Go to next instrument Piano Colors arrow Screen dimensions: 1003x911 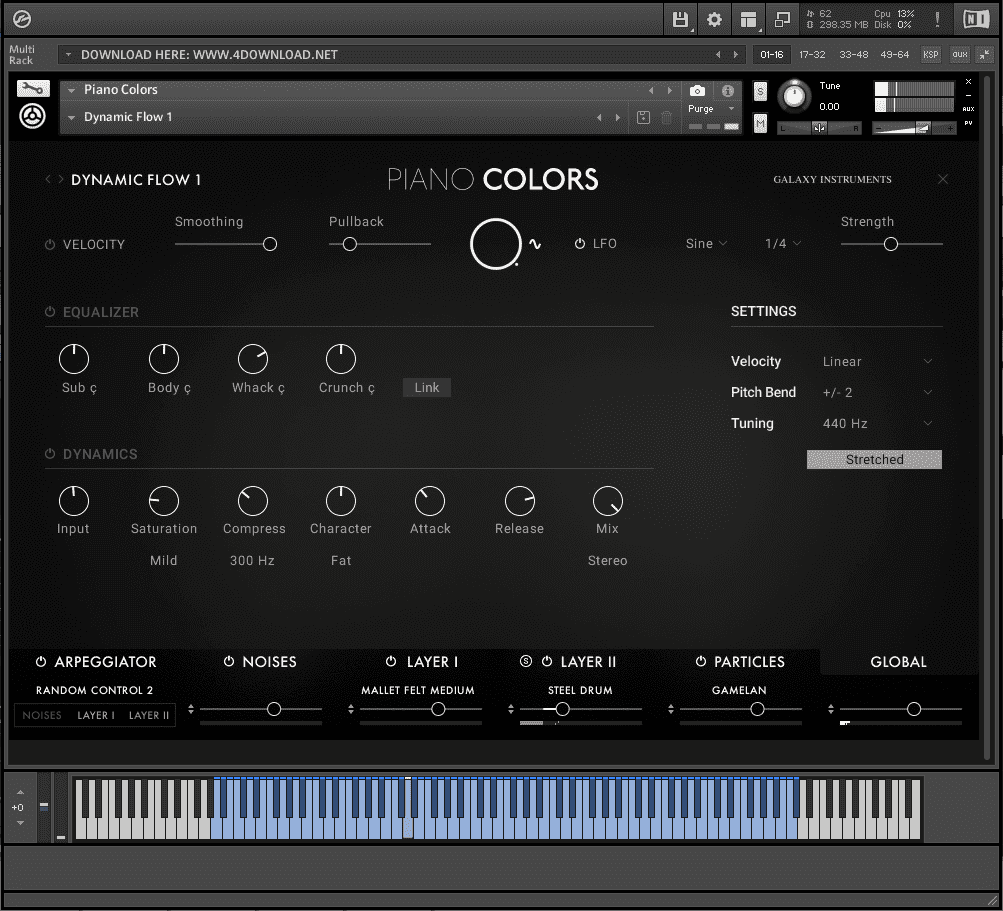coord(670,90)
